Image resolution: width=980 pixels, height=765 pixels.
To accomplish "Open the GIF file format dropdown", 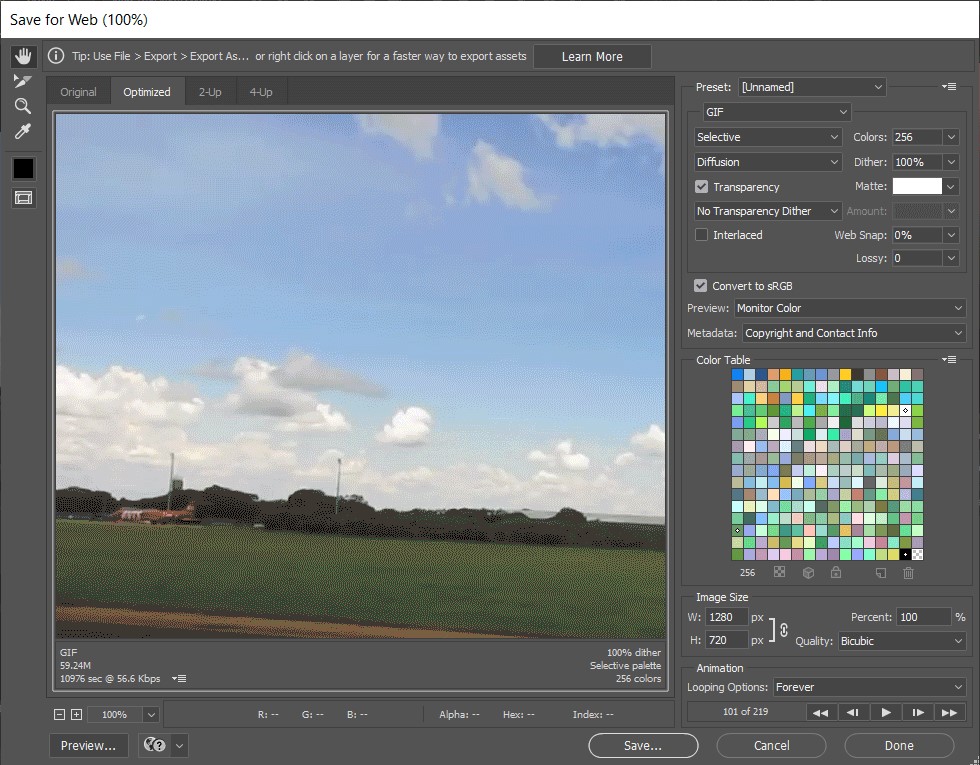I will click(775, 113).
